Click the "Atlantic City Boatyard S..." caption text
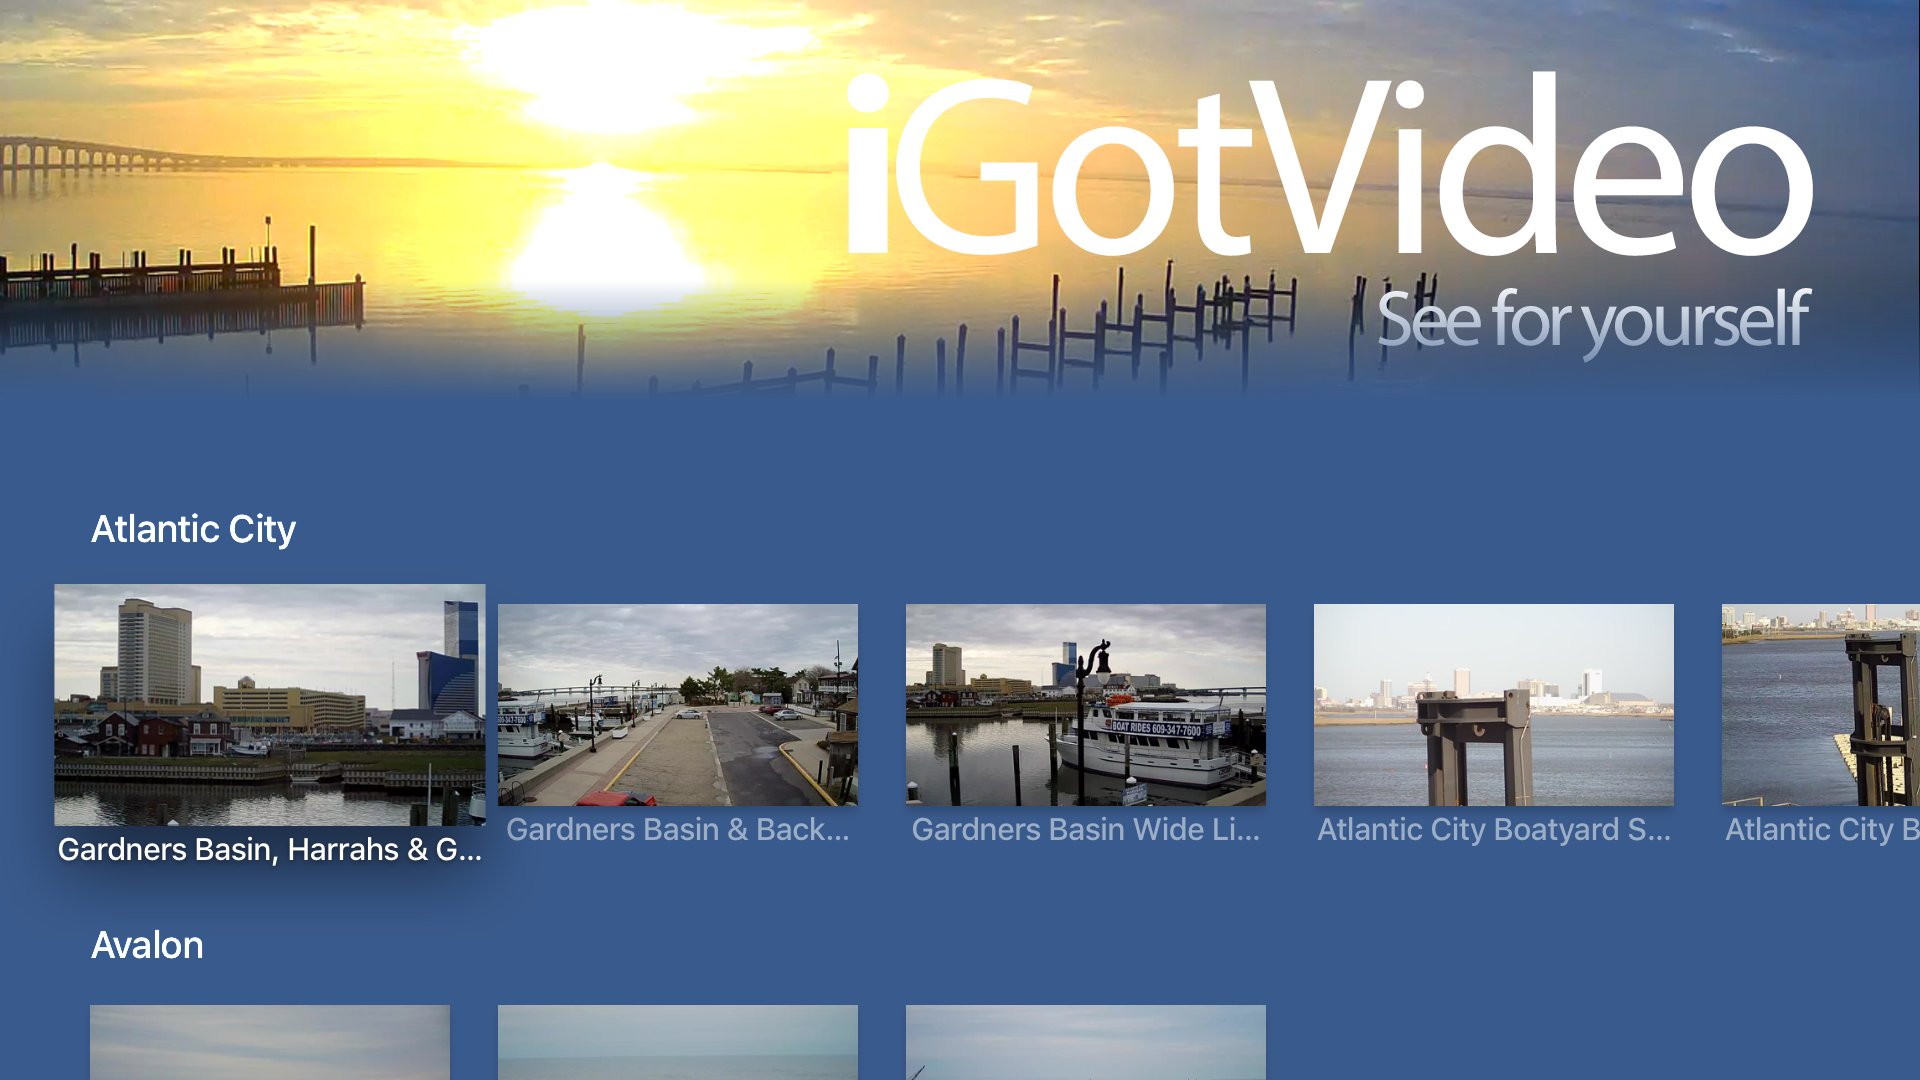Screen dimensions: 1920x1080 click(x=1494, y=830)
